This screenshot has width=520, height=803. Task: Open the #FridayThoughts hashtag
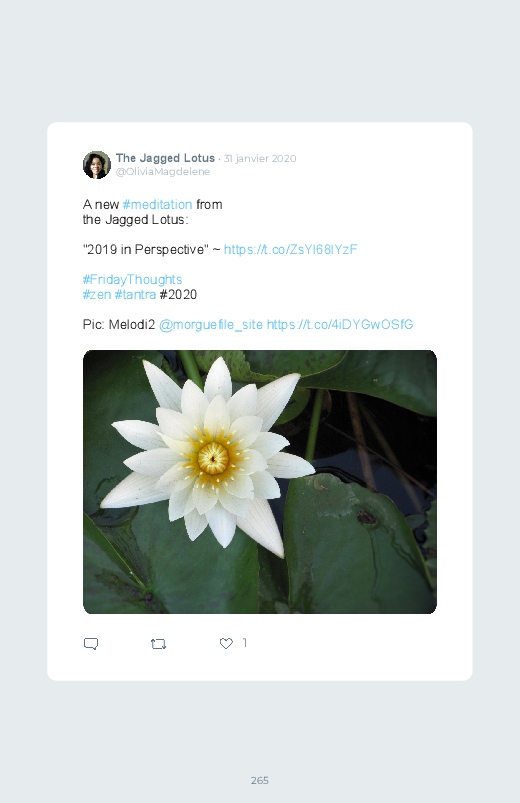(x=132, y=280)
